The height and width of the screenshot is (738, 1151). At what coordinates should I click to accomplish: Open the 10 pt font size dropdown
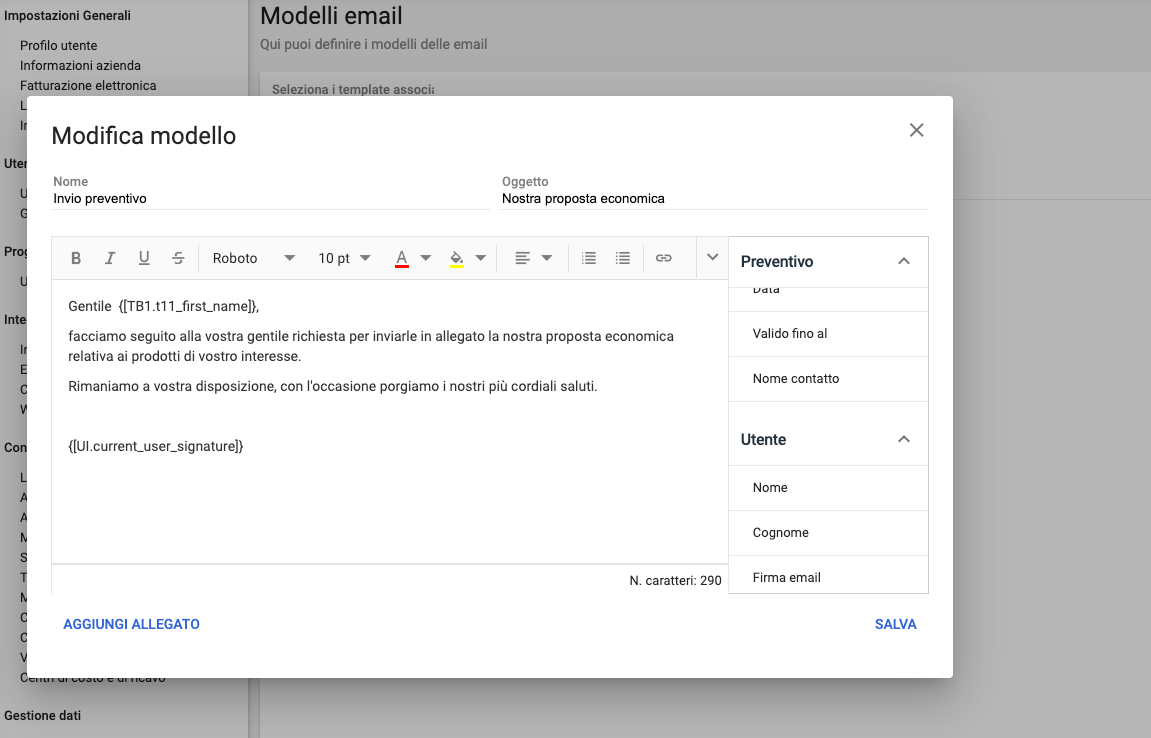(x=344, y=258)
